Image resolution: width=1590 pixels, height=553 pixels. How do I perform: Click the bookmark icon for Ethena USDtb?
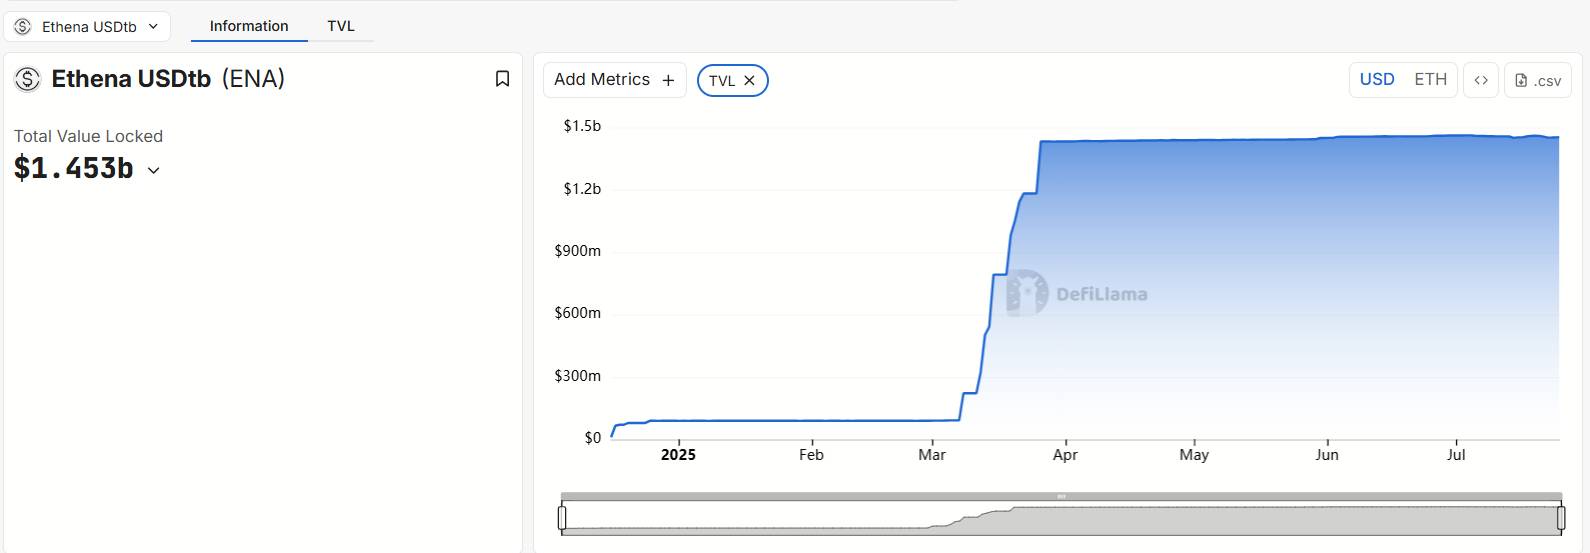tap(502, 79)
